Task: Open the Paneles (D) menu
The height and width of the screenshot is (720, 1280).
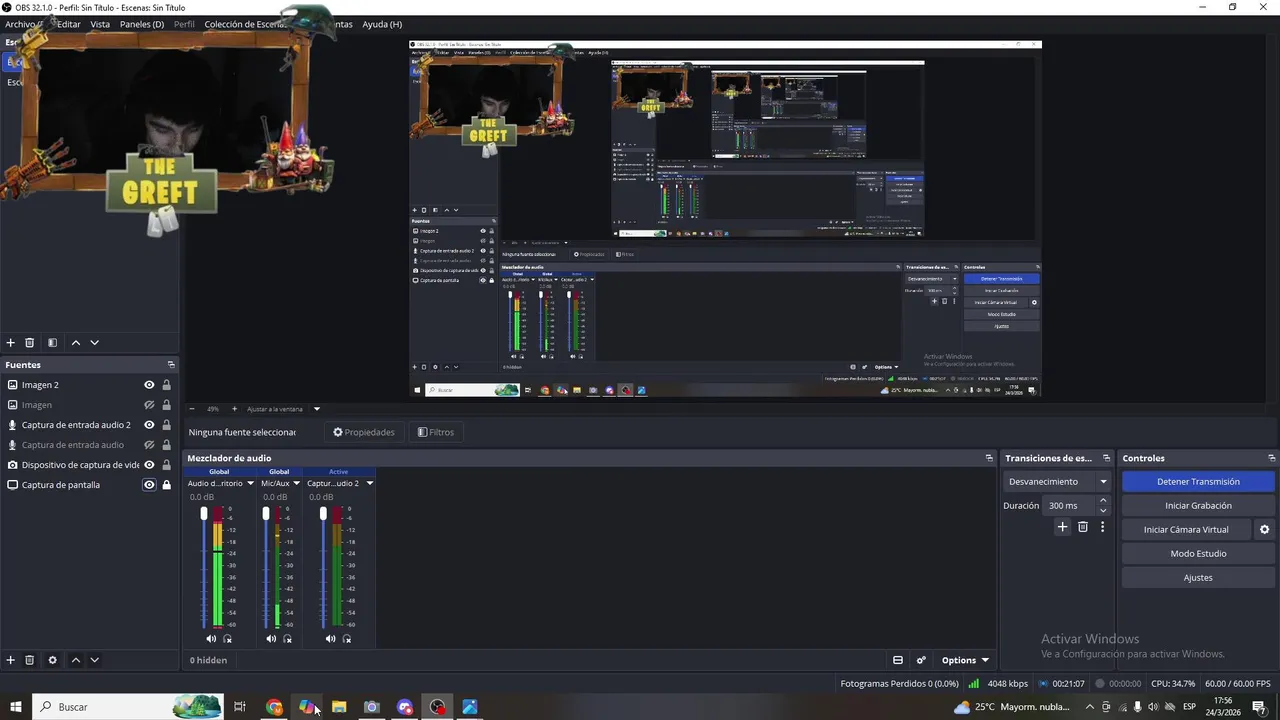Action: [142, 24]
